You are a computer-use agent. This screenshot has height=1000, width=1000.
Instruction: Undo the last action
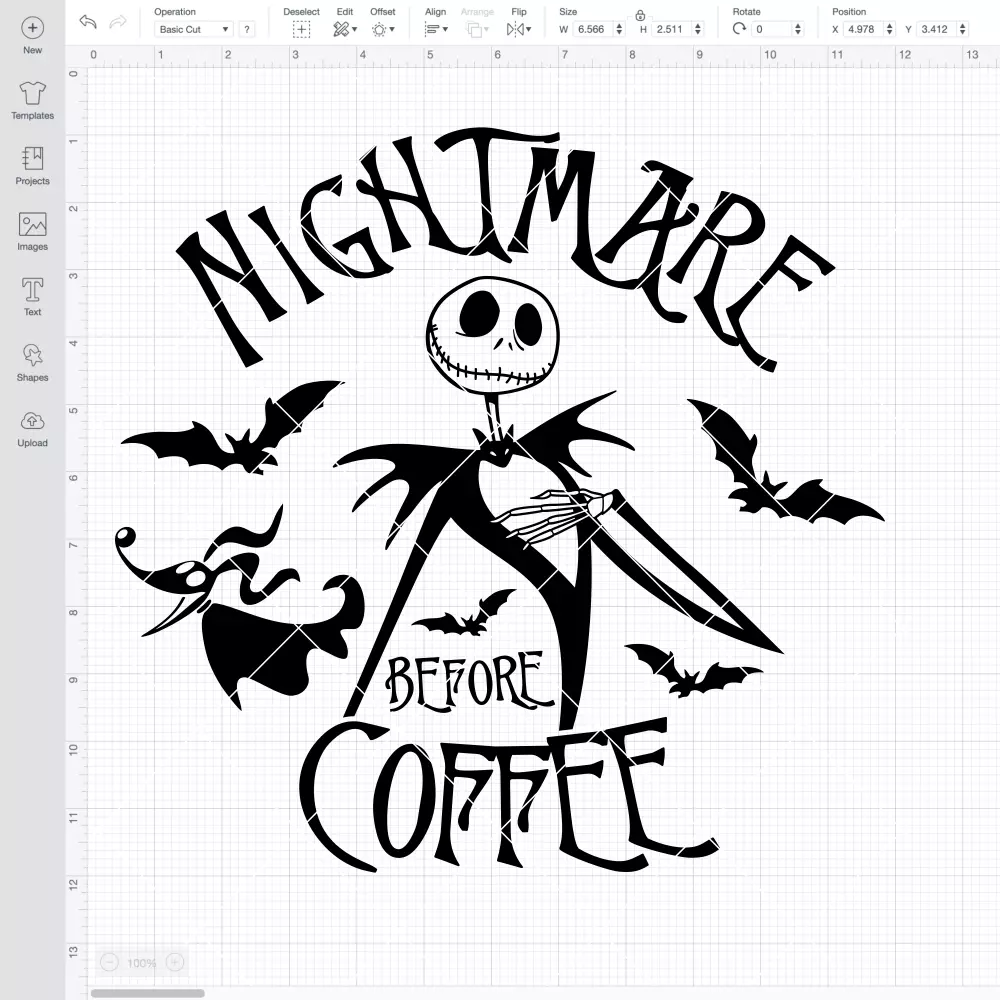(88, 22)
